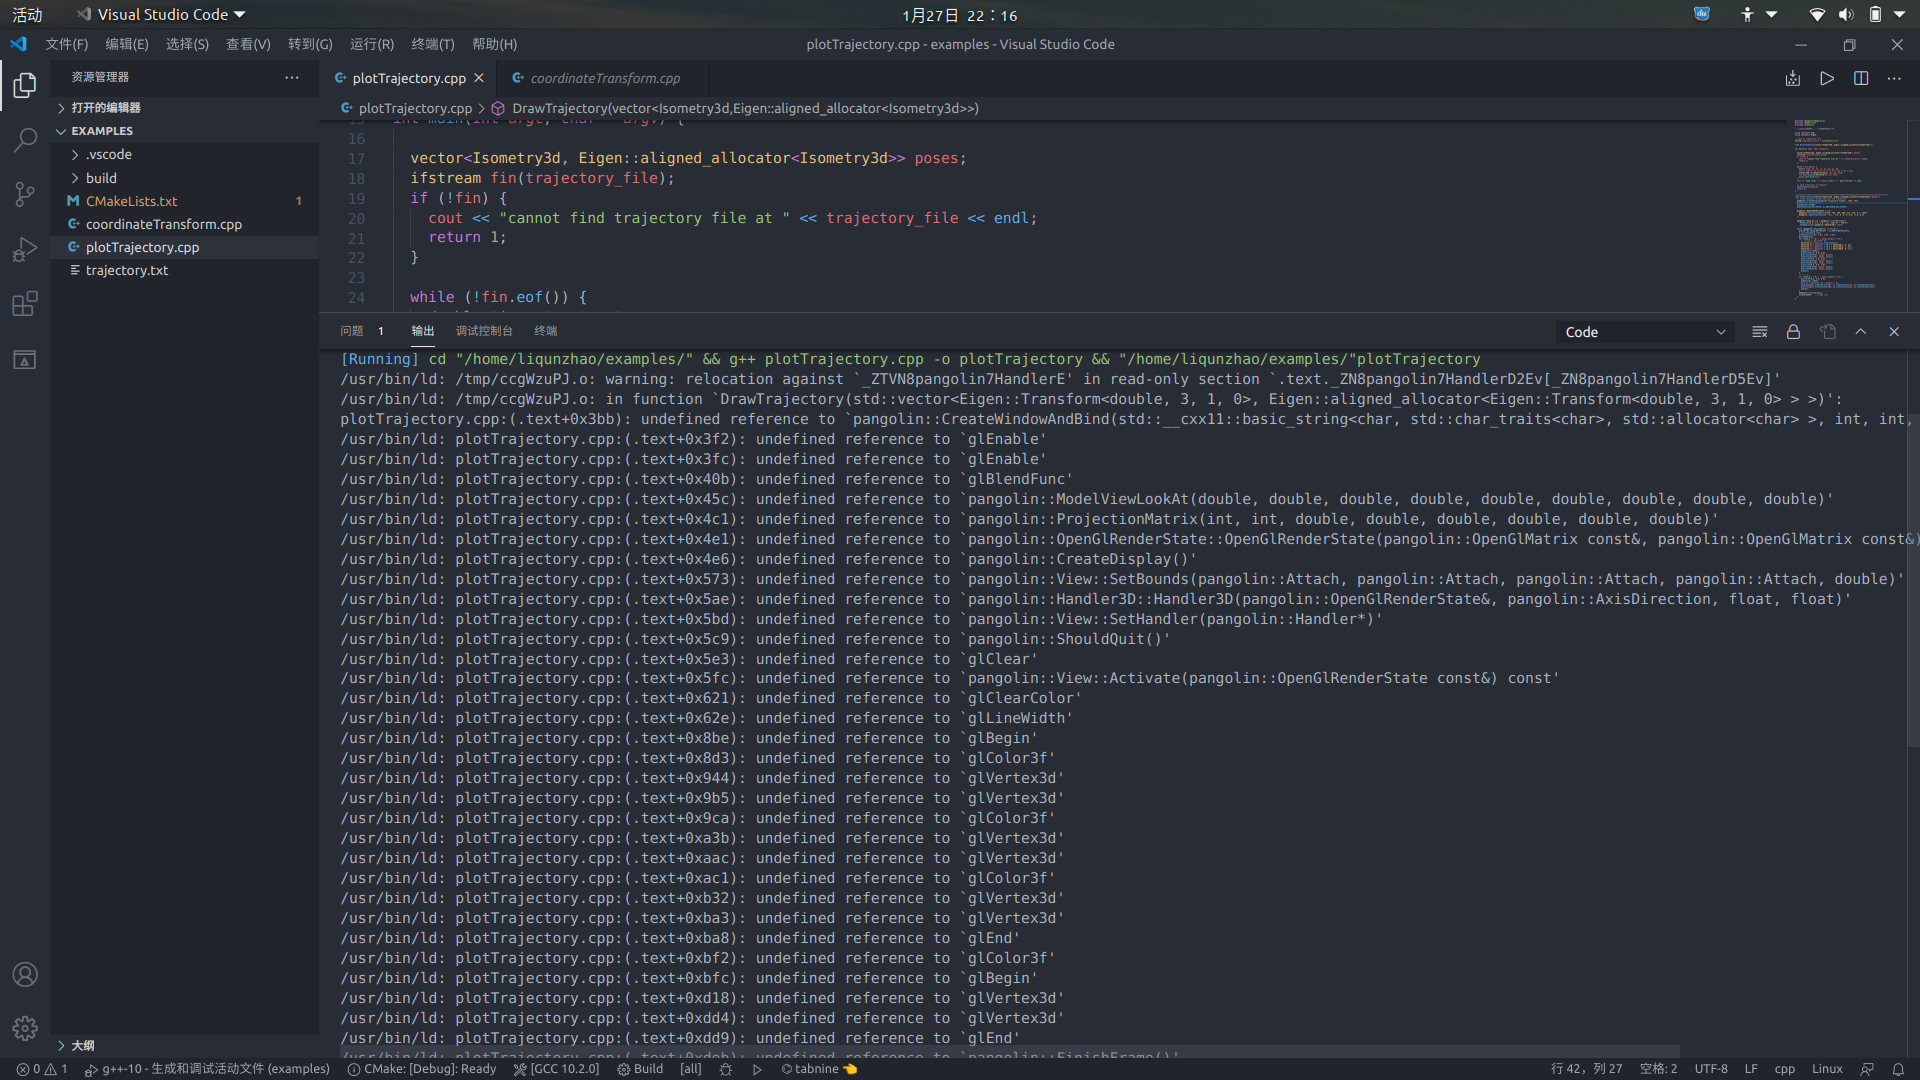Click the 空格: 2 indentation setting

[1658, 1069]
